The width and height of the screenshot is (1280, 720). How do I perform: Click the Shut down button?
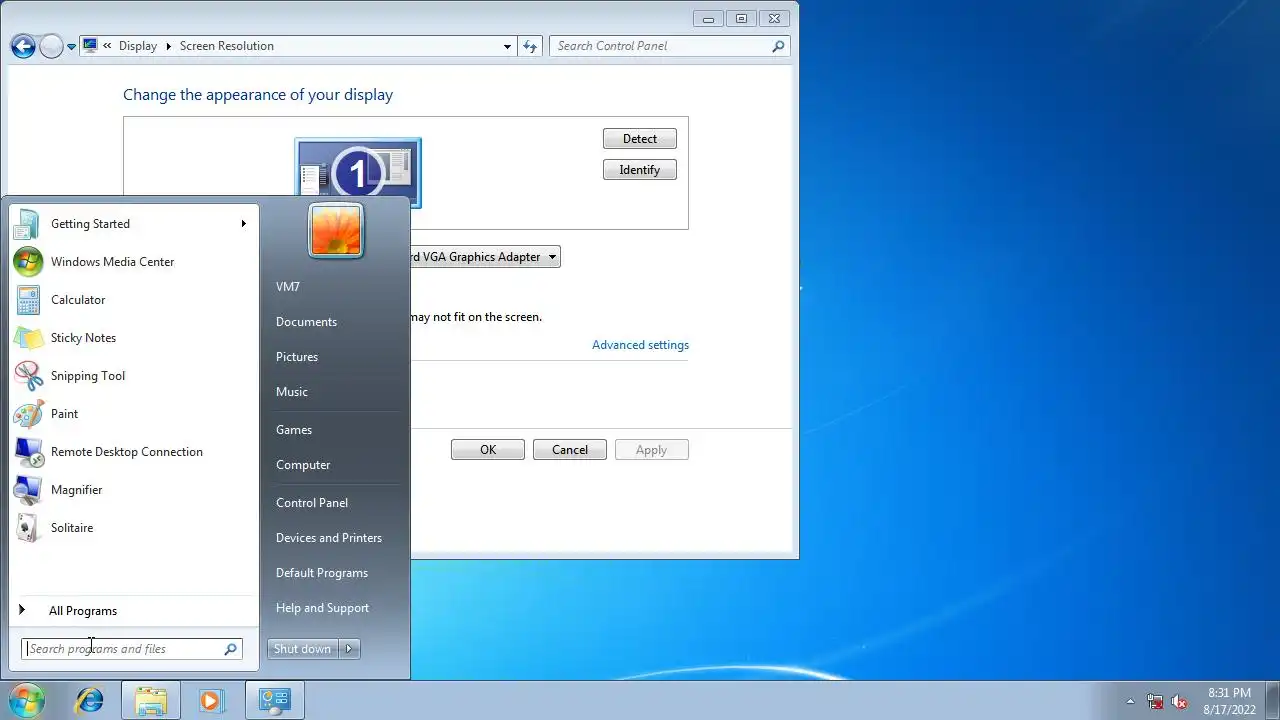302,649
